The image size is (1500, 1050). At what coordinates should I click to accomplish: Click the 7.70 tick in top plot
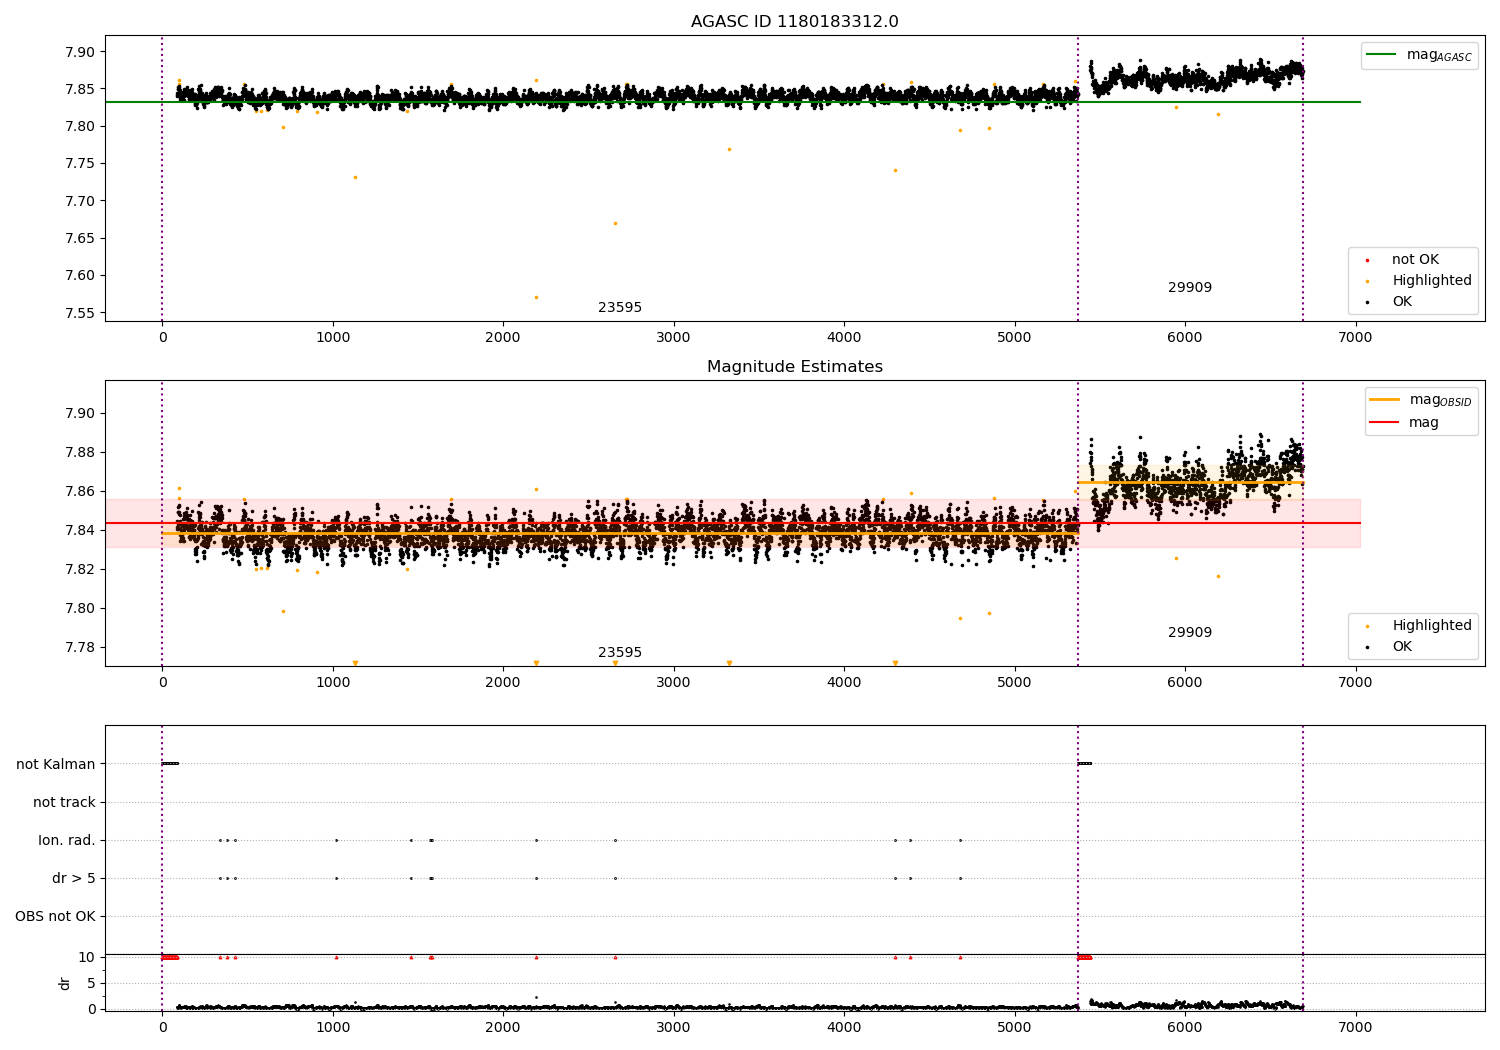[x=79, y=201]
